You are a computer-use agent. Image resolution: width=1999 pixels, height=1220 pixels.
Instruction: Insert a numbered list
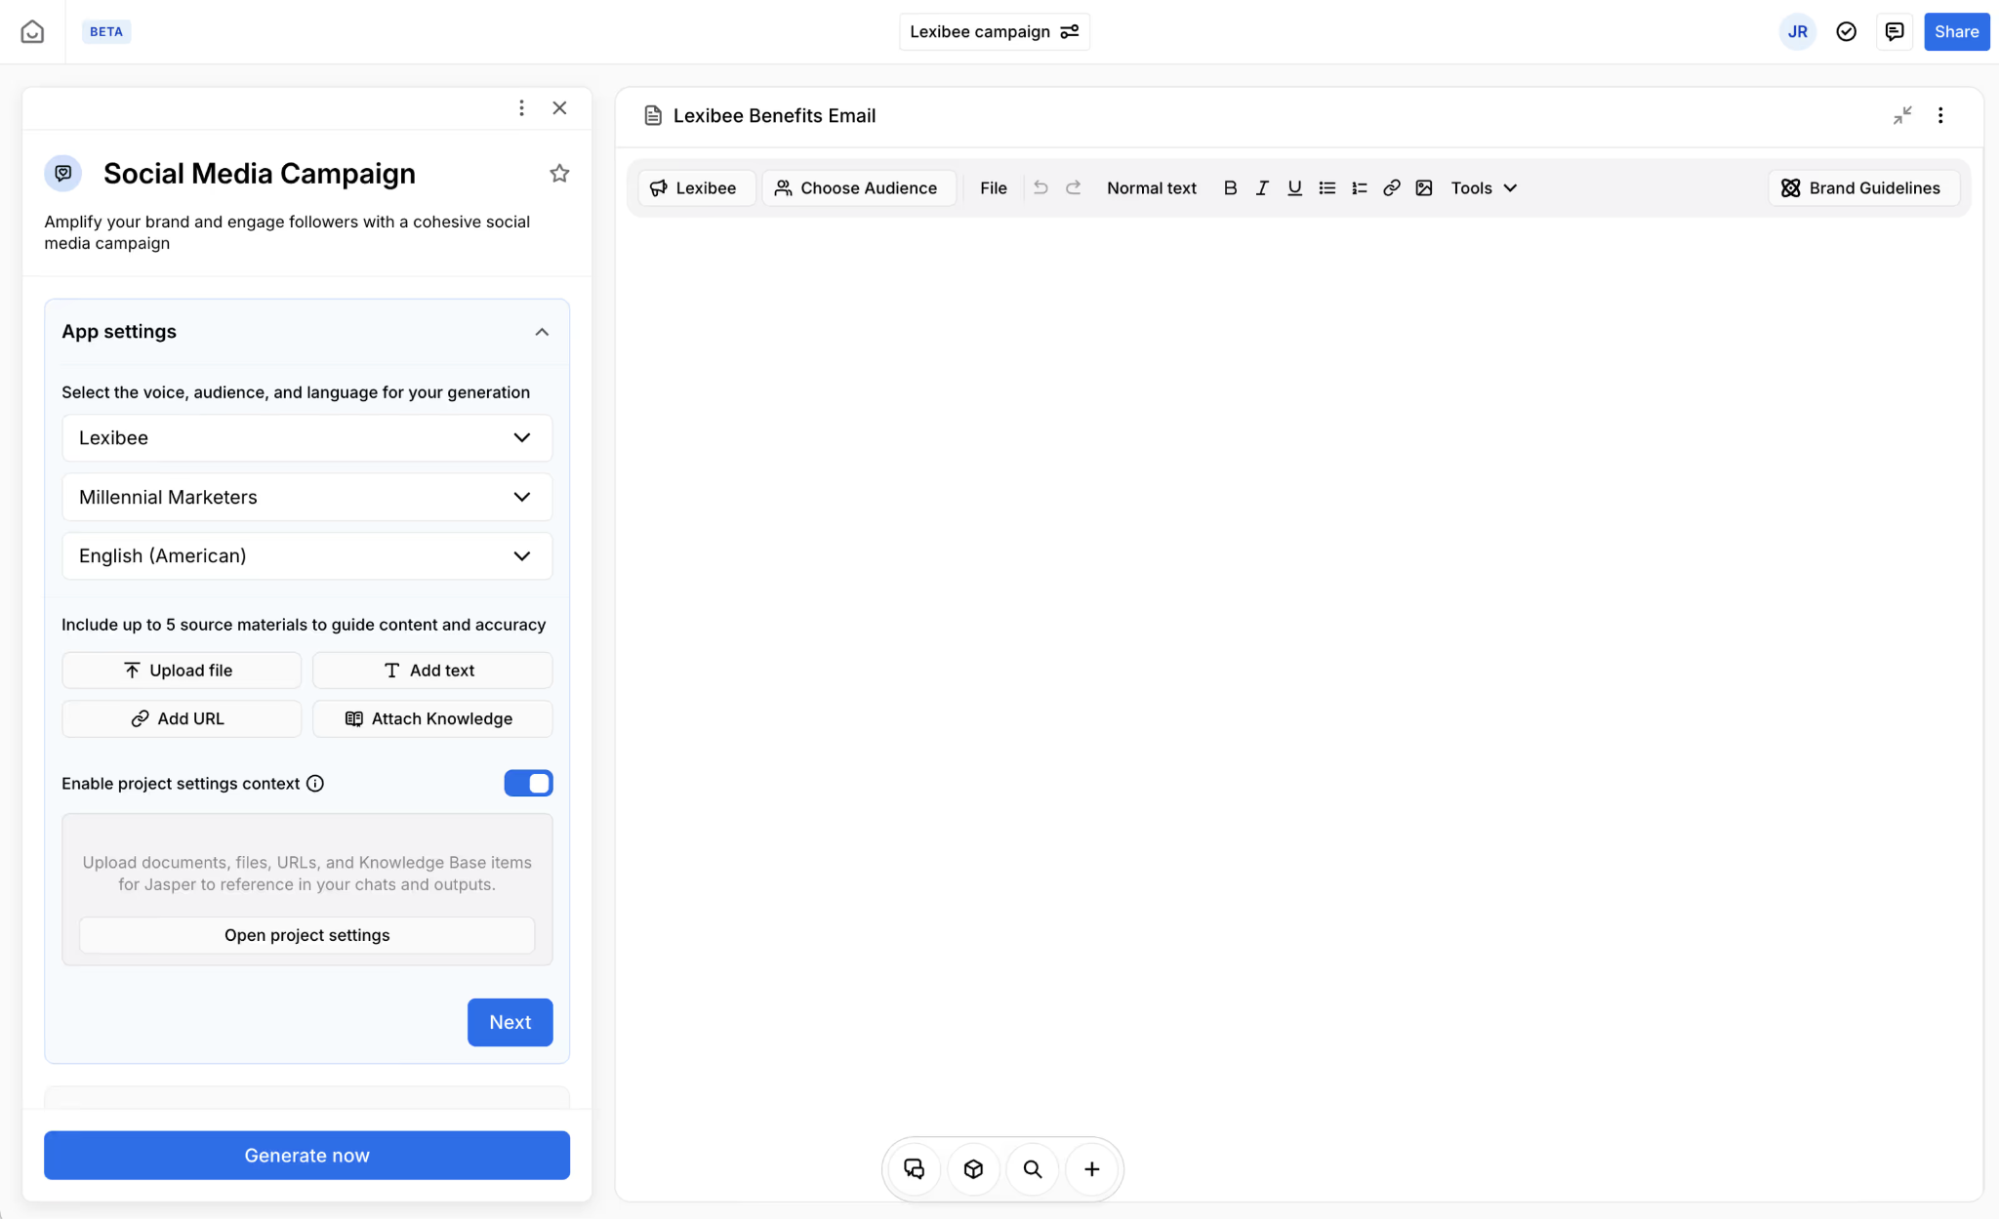pyautogui.click(x=1359, y=188)
